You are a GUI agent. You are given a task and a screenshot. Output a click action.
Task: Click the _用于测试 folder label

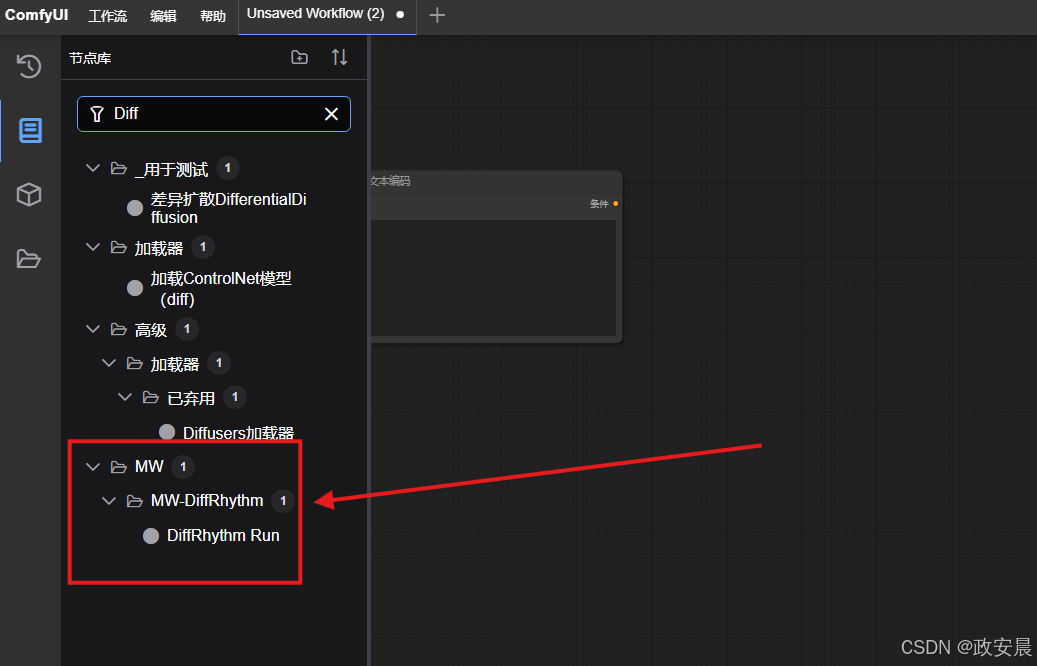coord(171,169)
